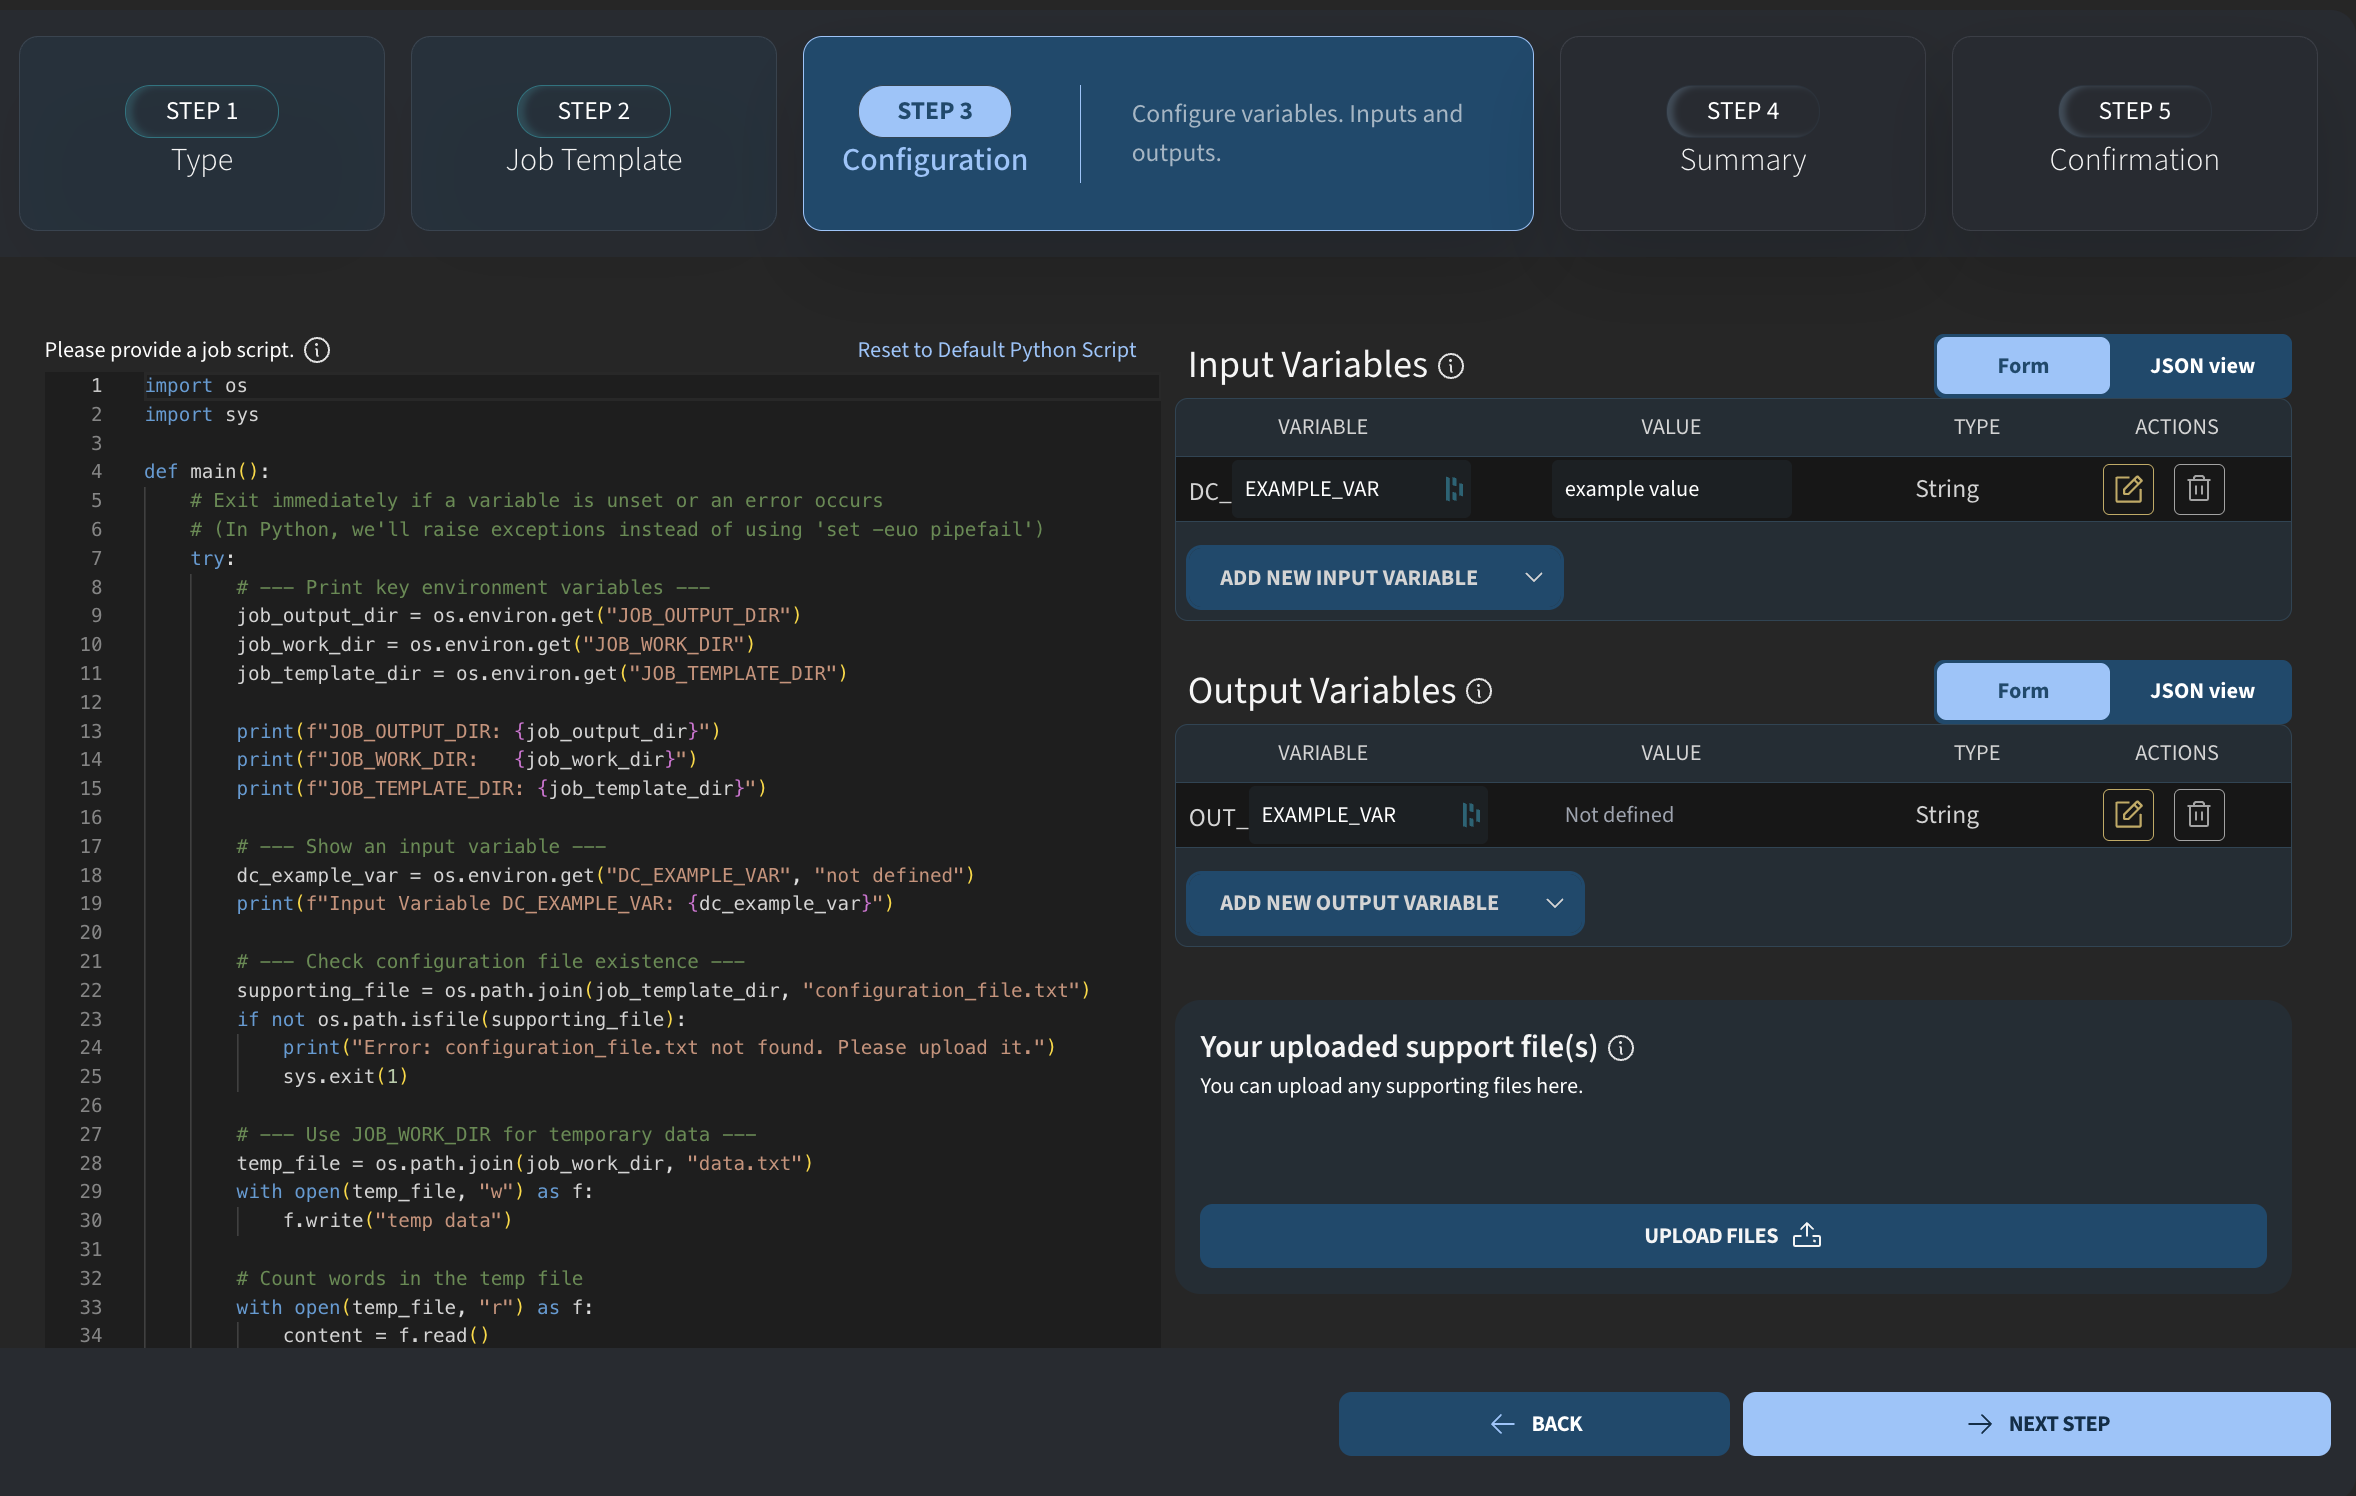Click the info icon beside the job script prompt
Viewport: 2356px width, 1496px height.
317,350
